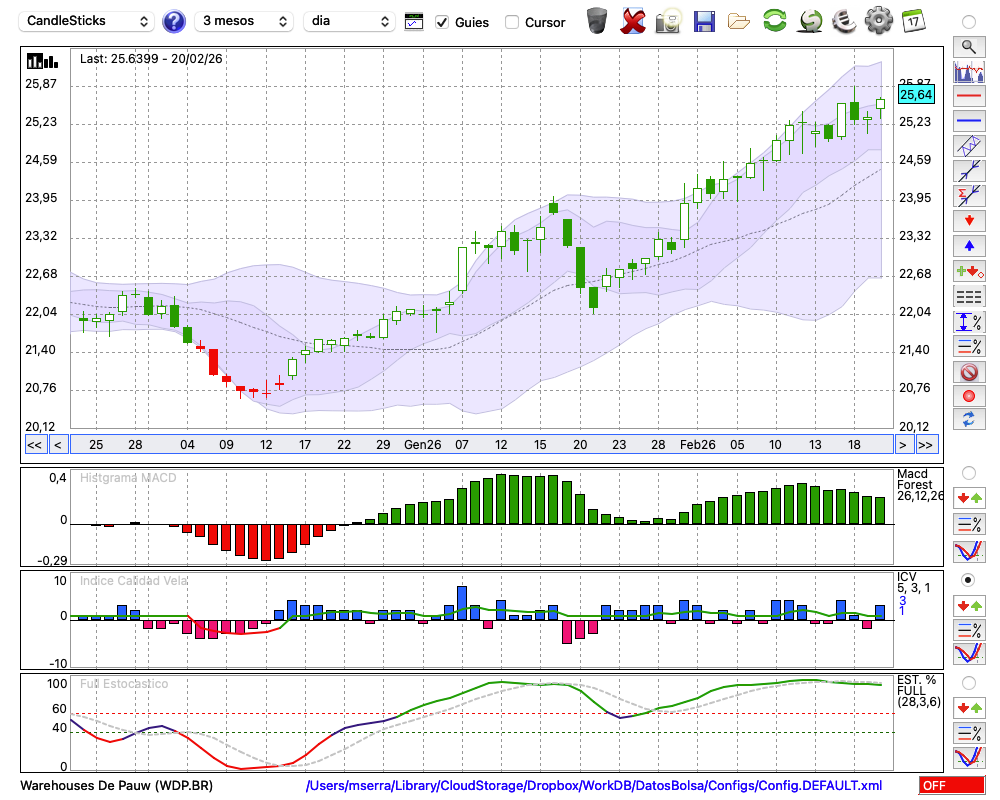
Task: Uncheck the Guies checkbox
Action: point(442,22)
